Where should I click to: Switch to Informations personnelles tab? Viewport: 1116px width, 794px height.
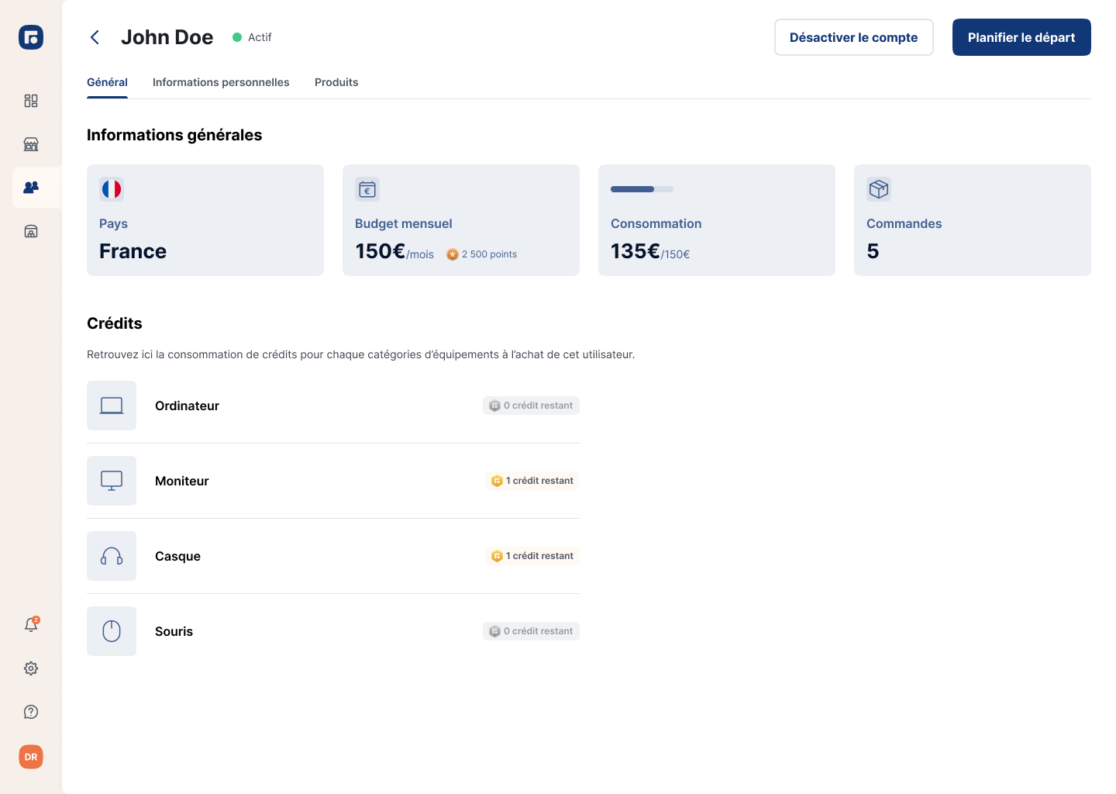(x=221, y=82)
